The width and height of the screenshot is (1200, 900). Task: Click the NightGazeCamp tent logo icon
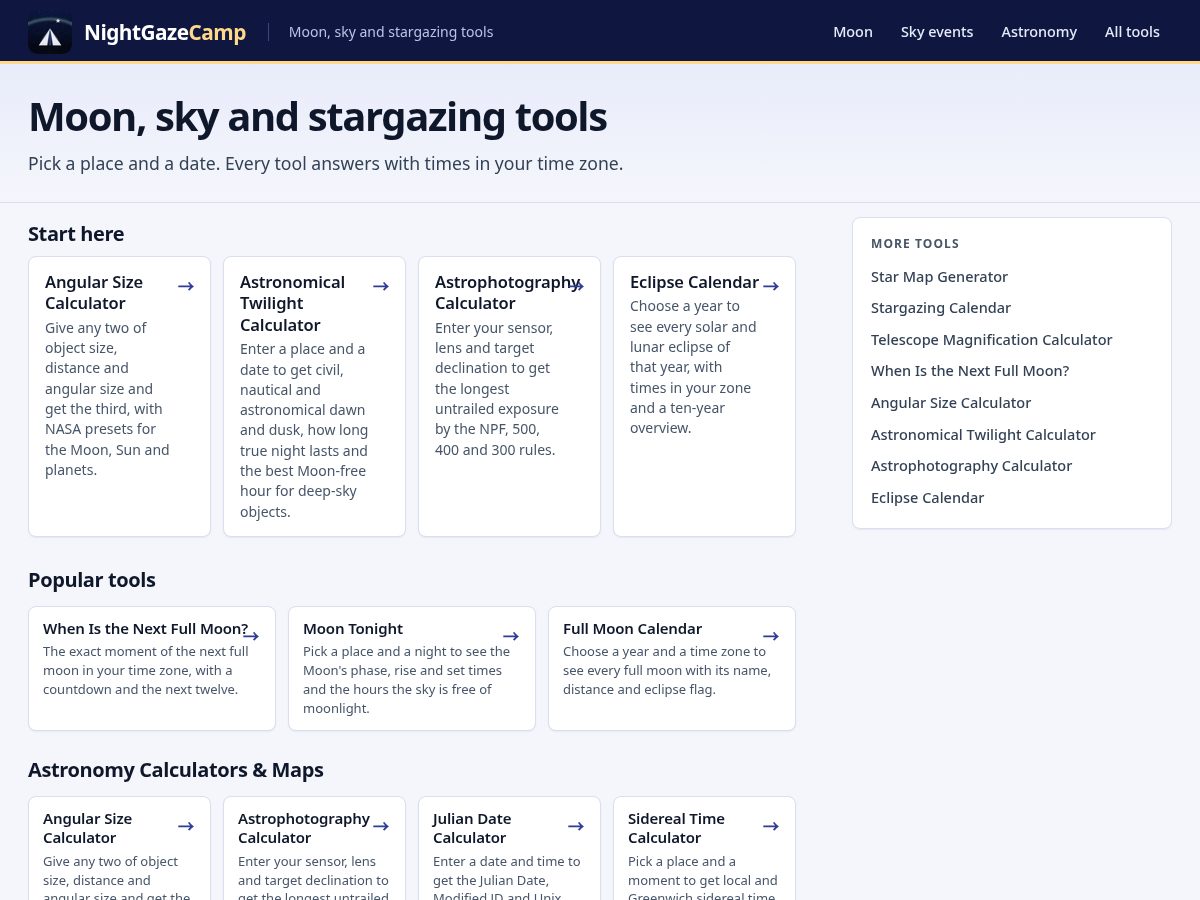50,32
